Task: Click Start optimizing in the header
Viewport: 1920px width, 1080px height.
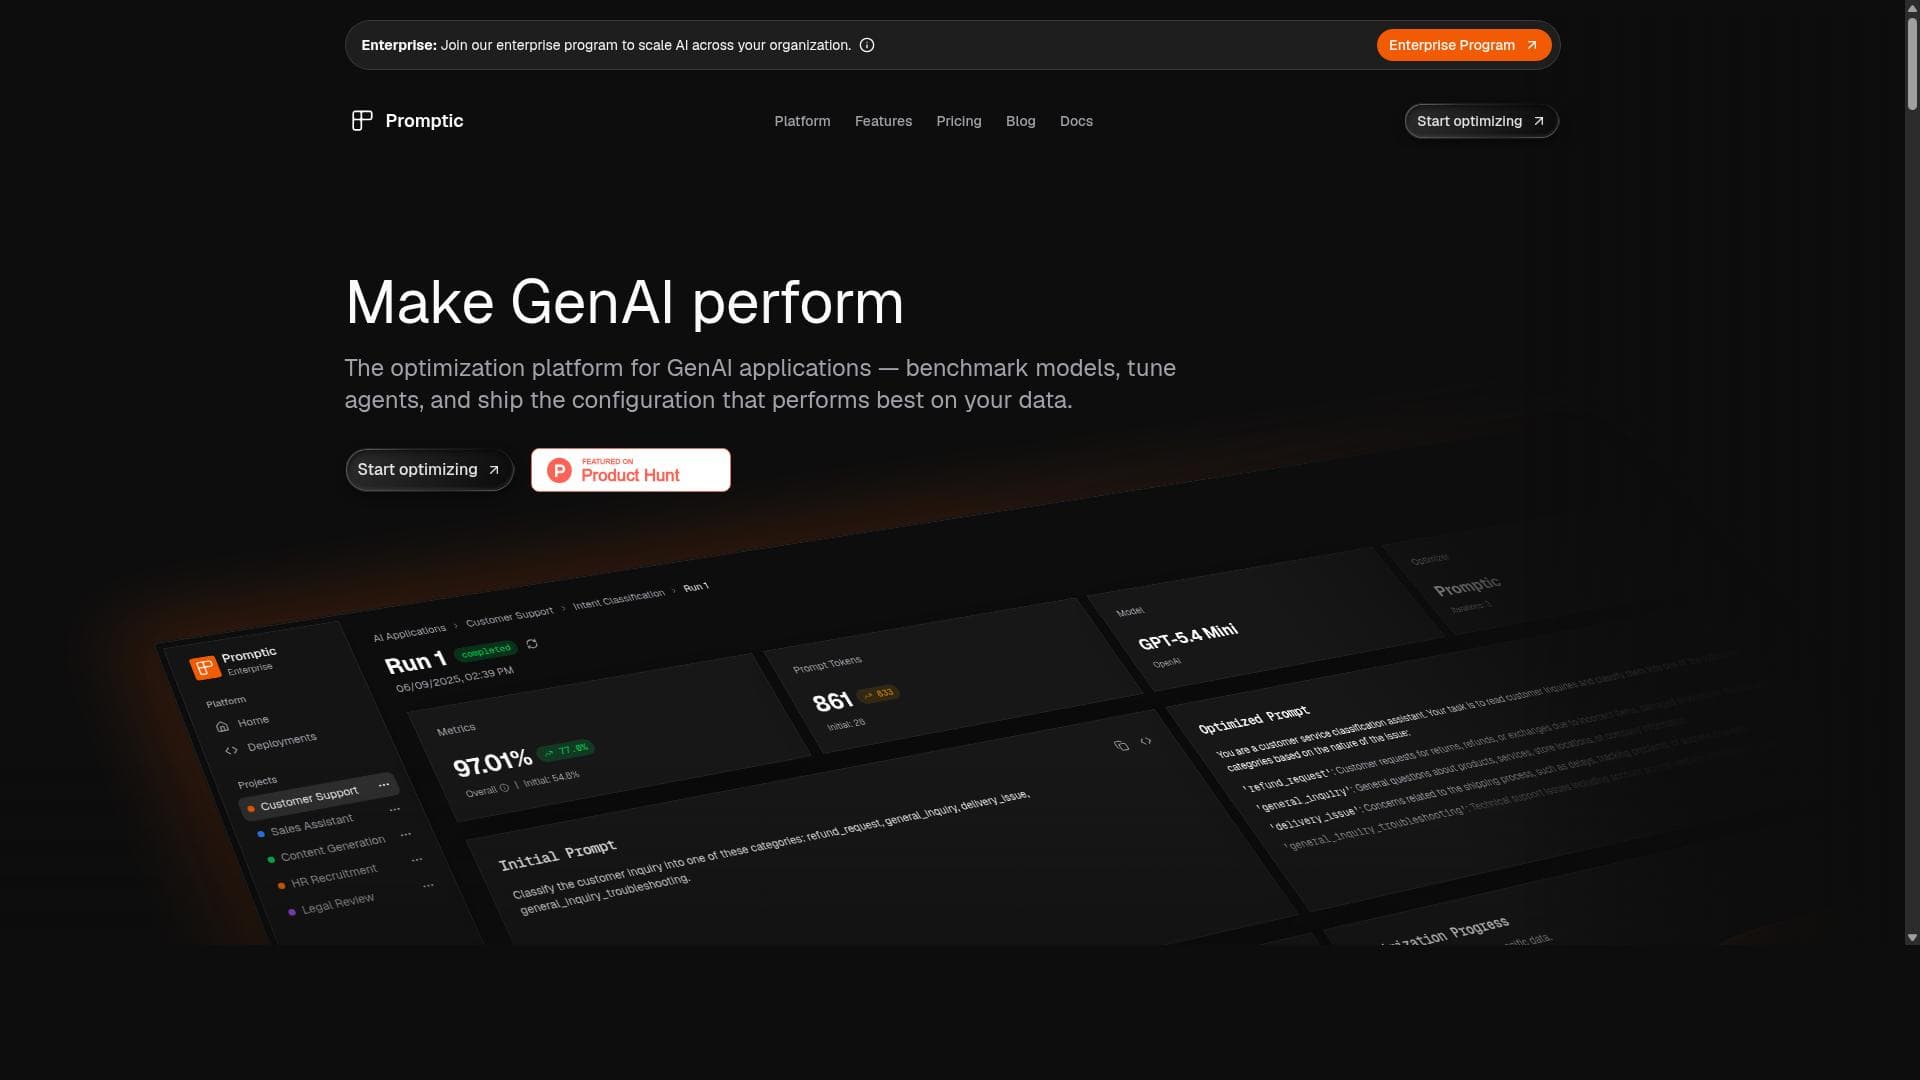Action: tap(1481, 121)
